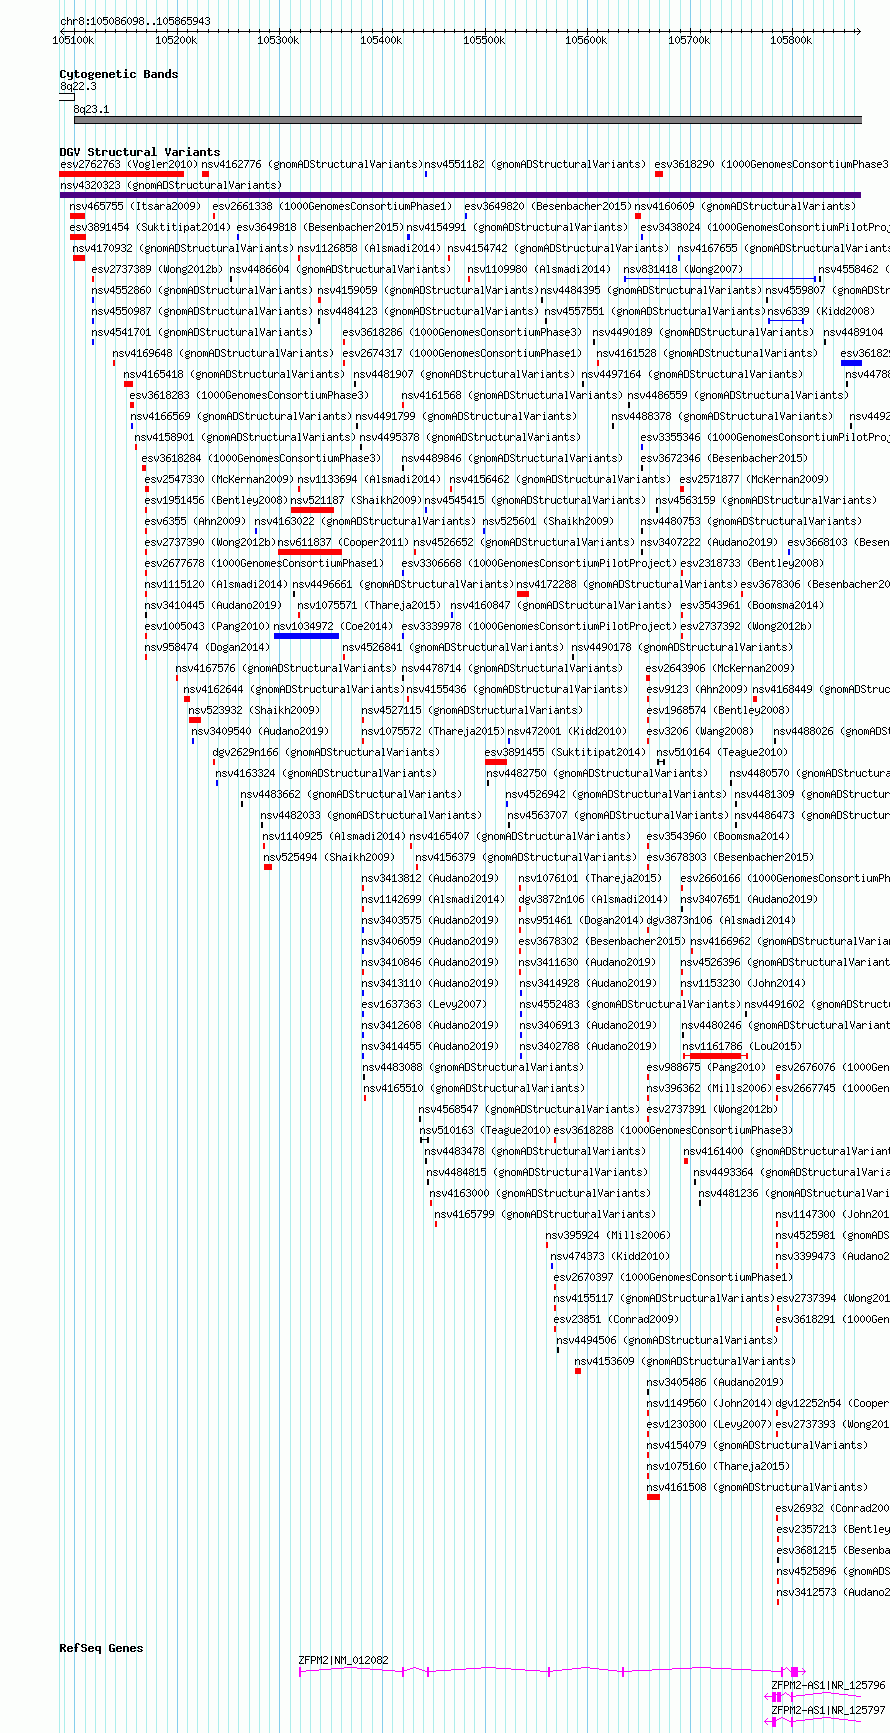Select nsv510163 (Teague2010) label

point(485,1130)
